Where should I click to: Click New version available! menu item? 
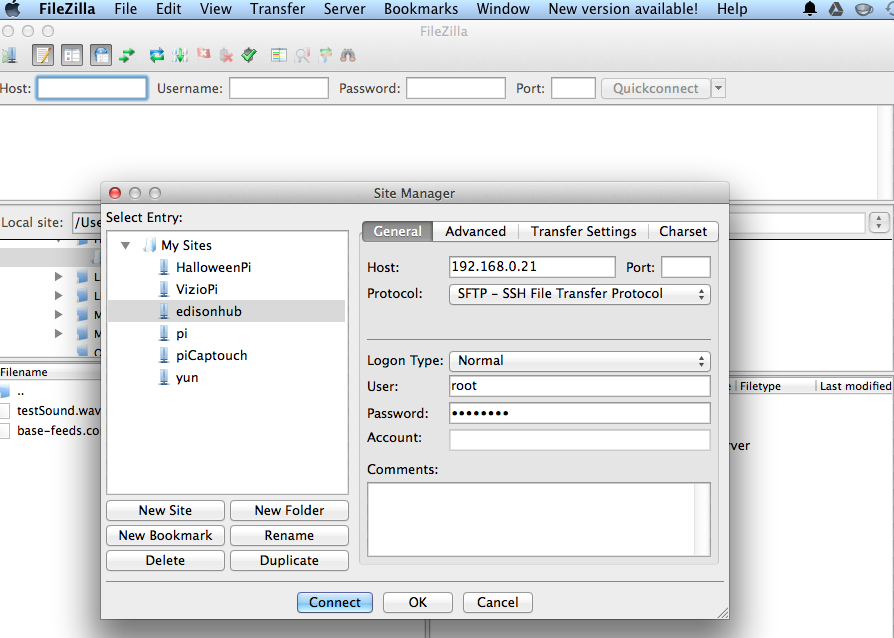[623, 9]
